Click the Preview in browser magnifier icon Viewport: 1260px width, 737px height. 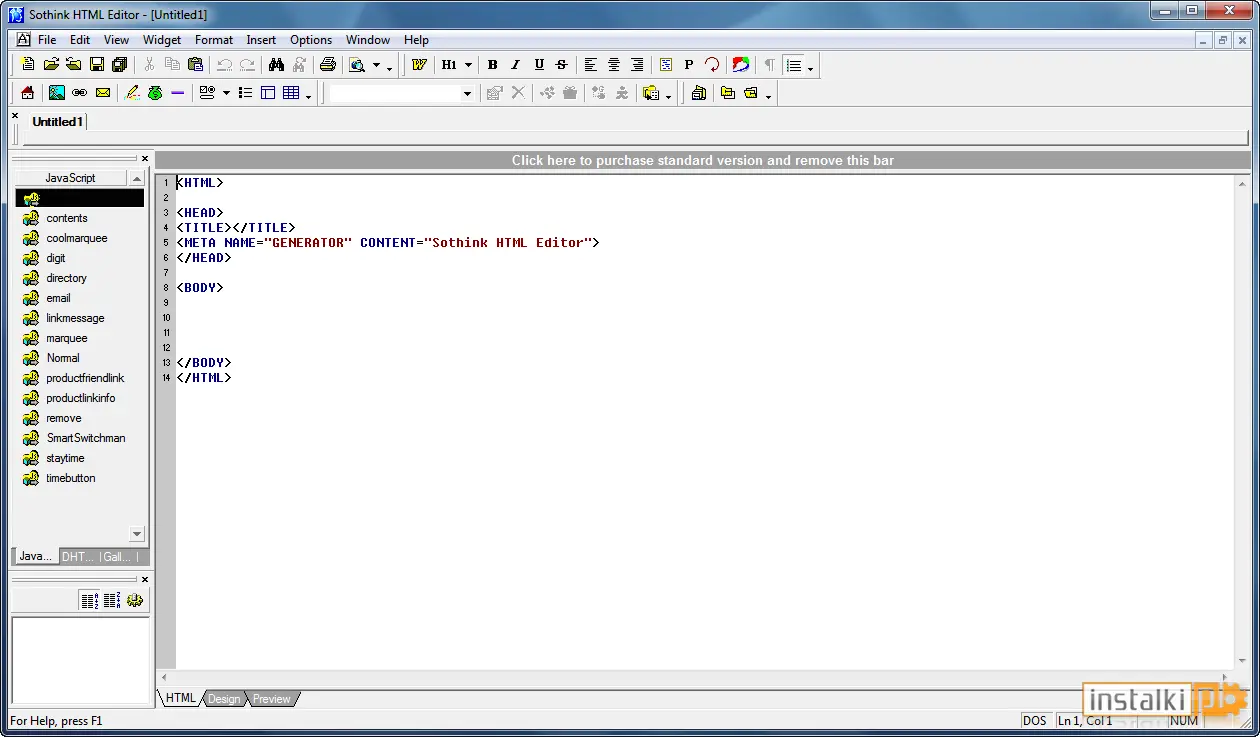(357, 65)
